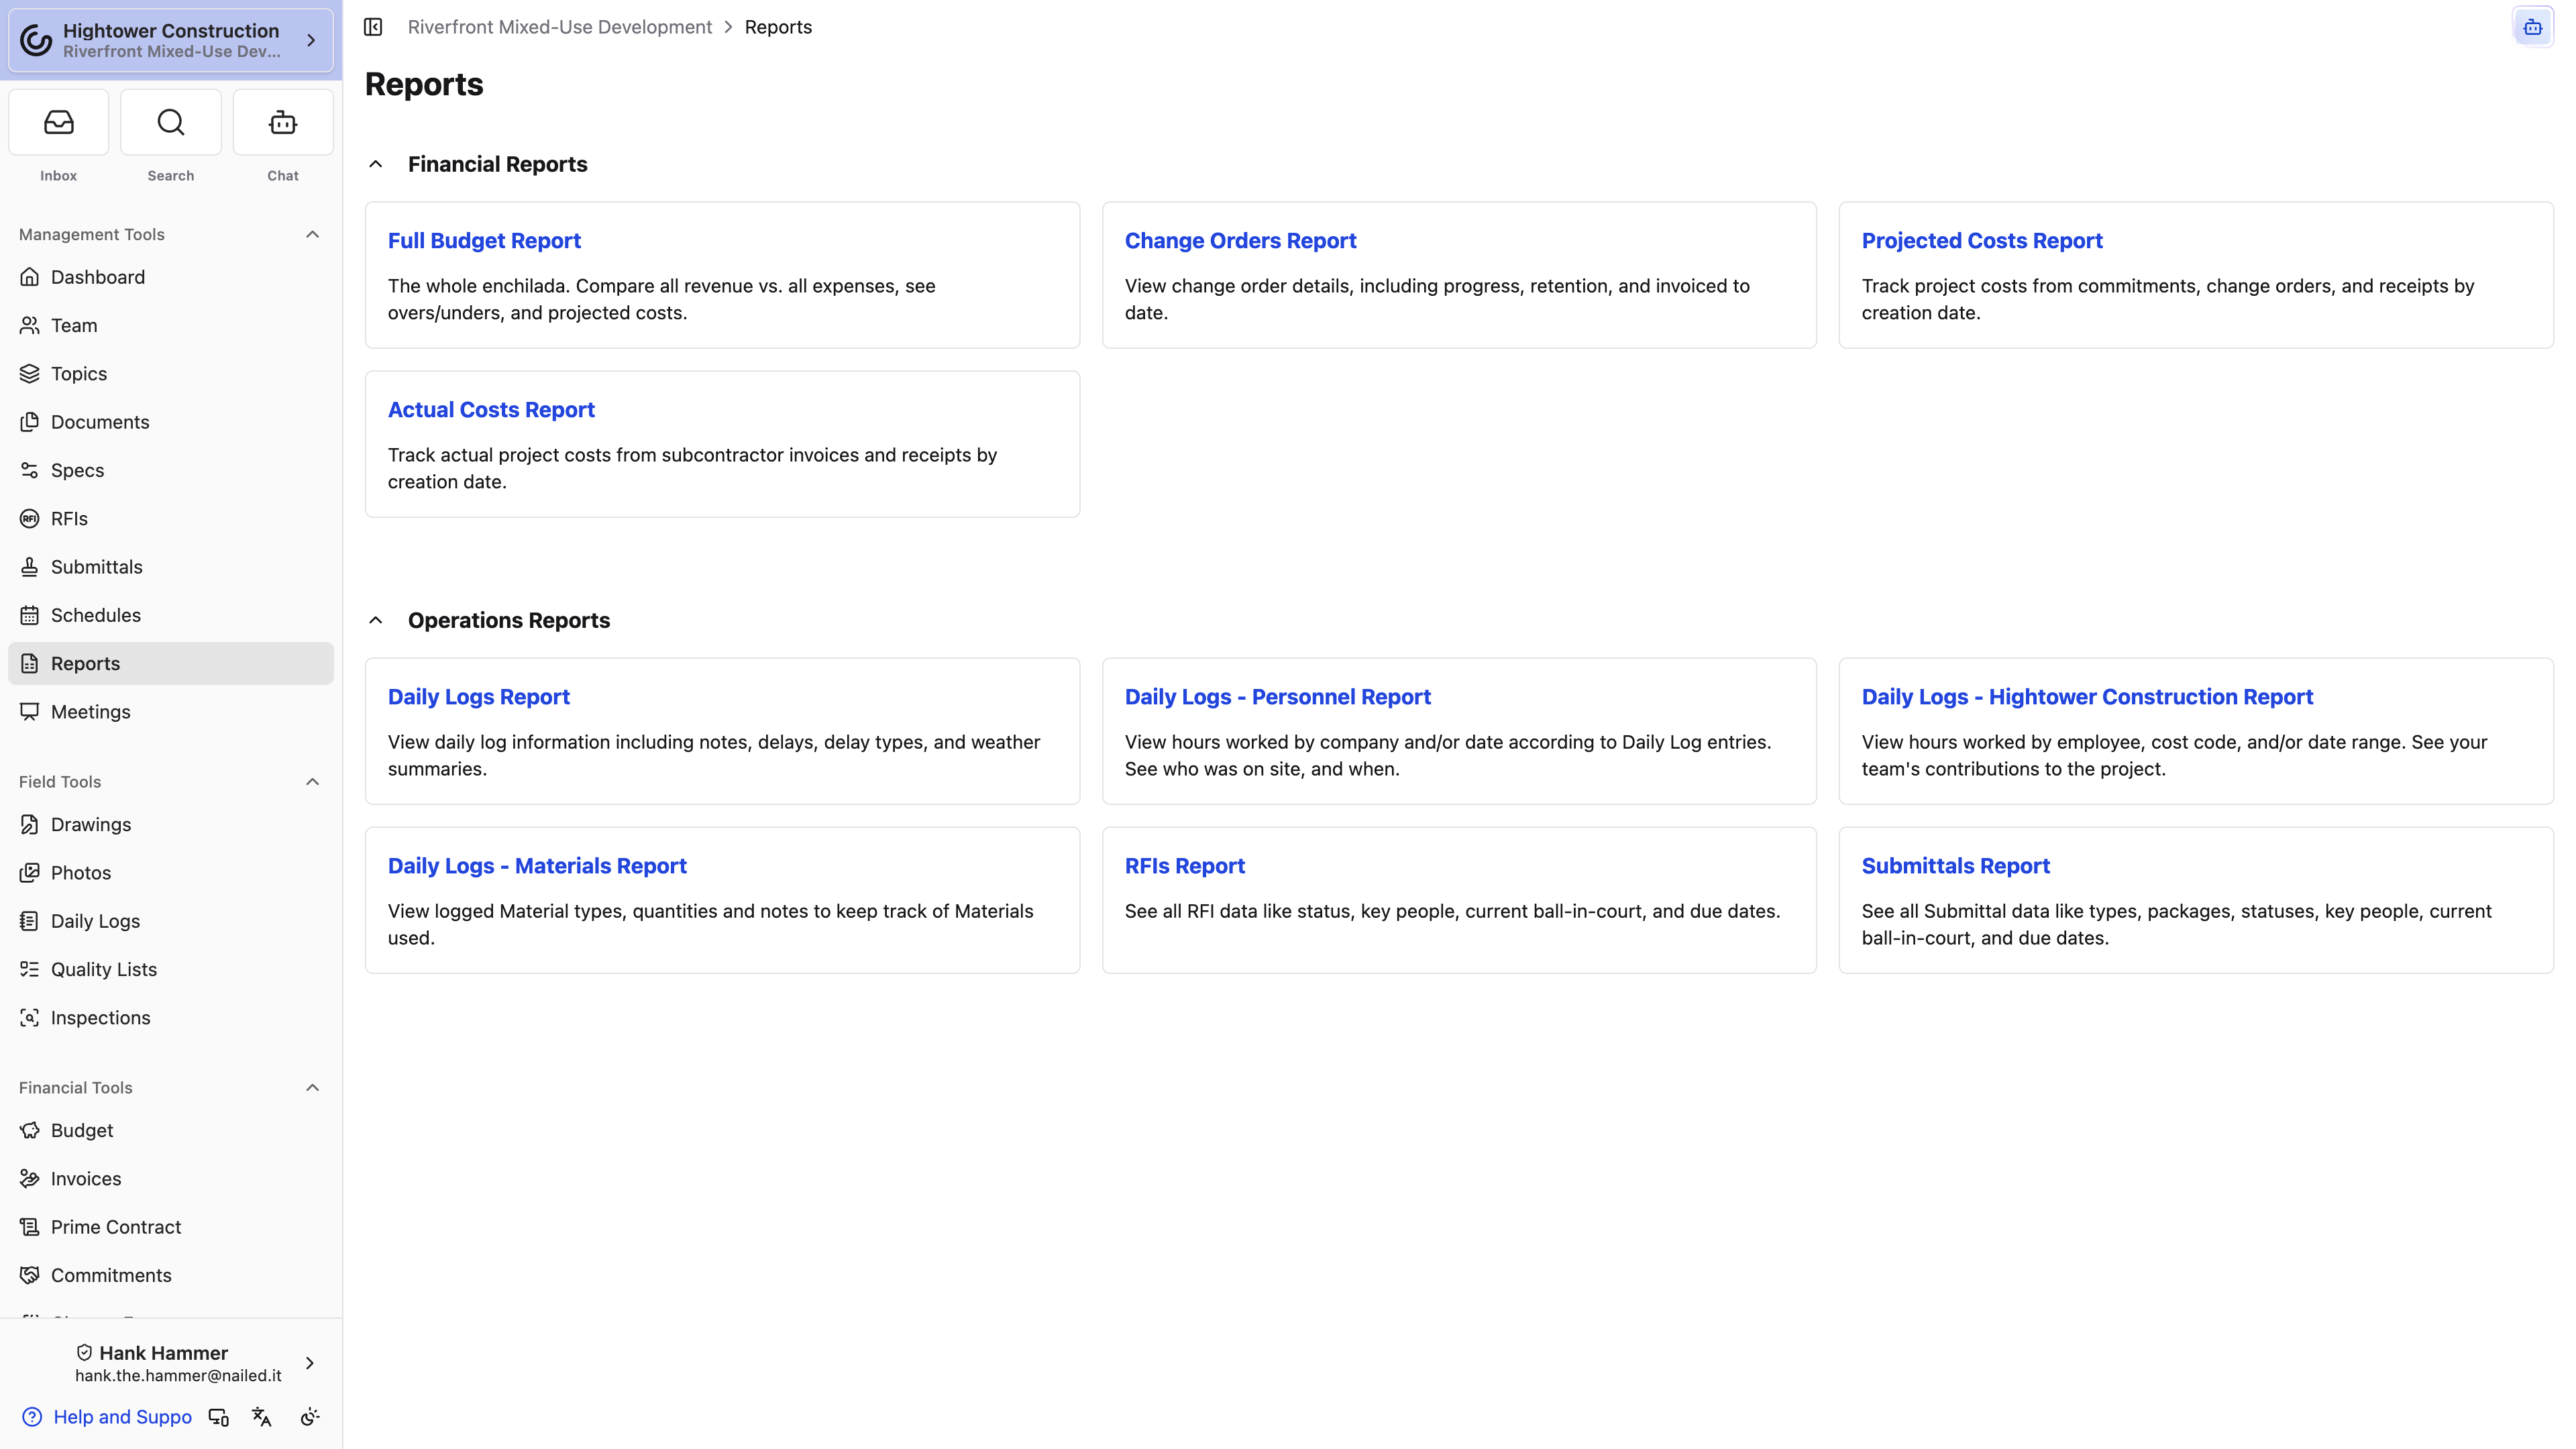This screenshot has height=1449, width=2576.
Task: Click the Commitments handshake icon
Action: (x=30, y=1275)
